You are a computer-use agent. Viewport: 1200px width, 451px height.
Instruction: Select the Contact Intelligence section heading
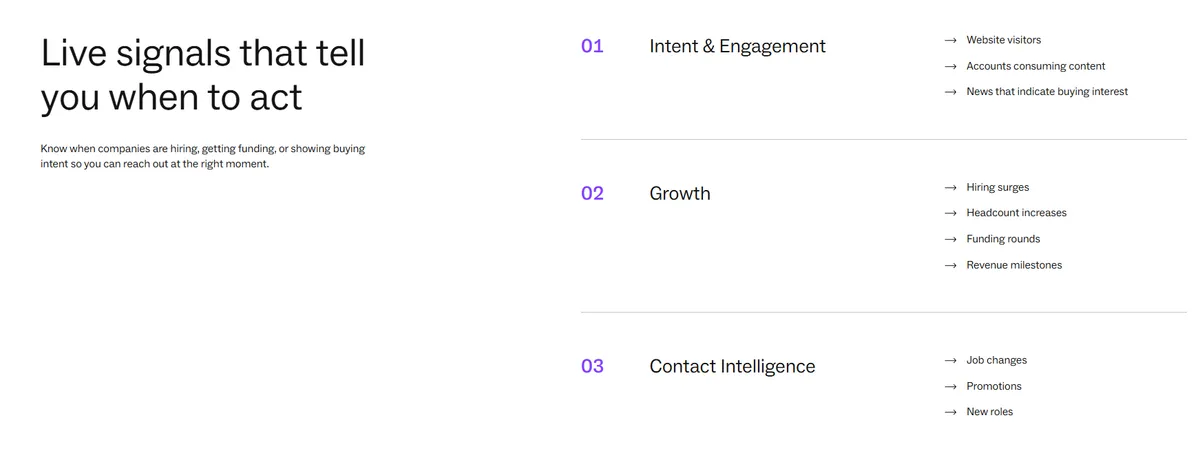click(x=732, y=366)
